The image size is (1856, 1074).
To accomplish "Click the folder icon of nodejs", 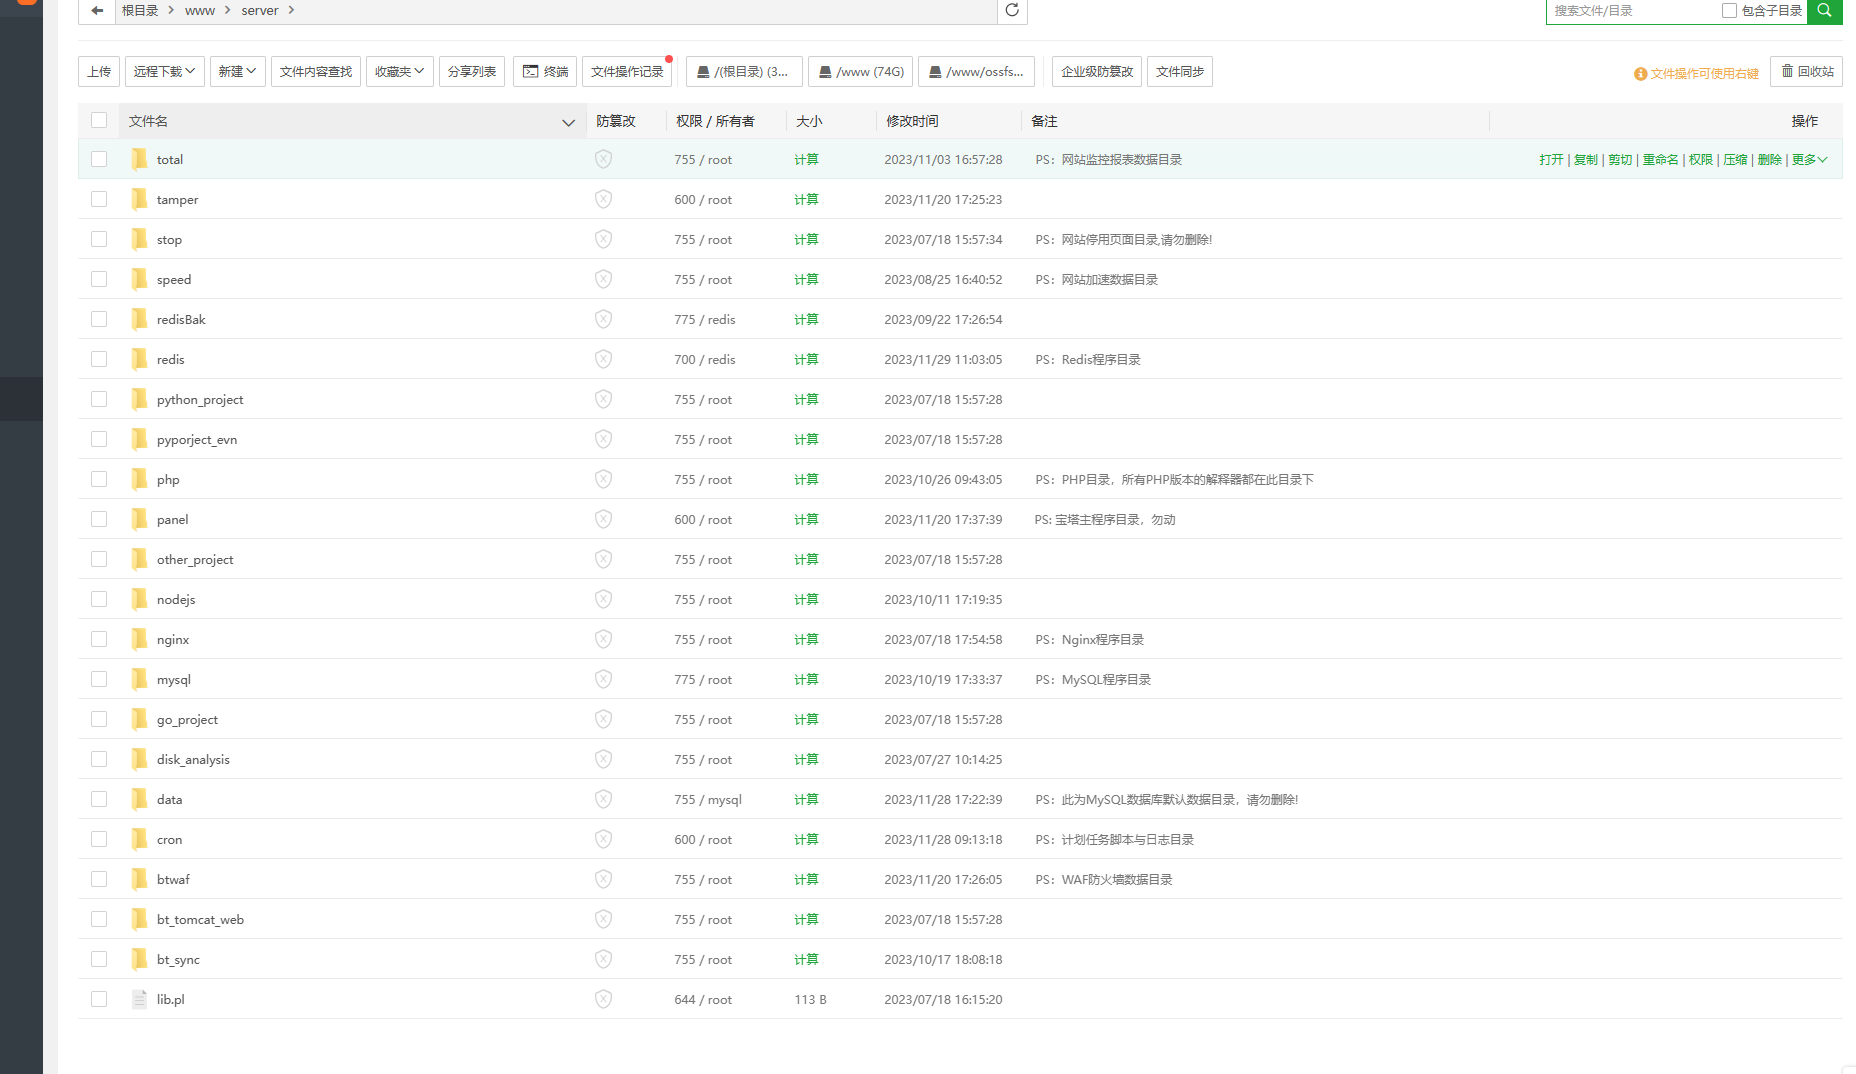I will pyautogui.click(x=139, y=599).
